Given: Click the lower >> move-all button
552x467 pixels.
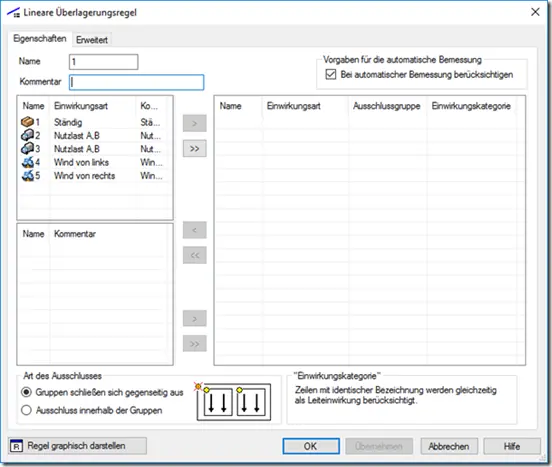Looking at the screenshot, I should pos(195,344).
